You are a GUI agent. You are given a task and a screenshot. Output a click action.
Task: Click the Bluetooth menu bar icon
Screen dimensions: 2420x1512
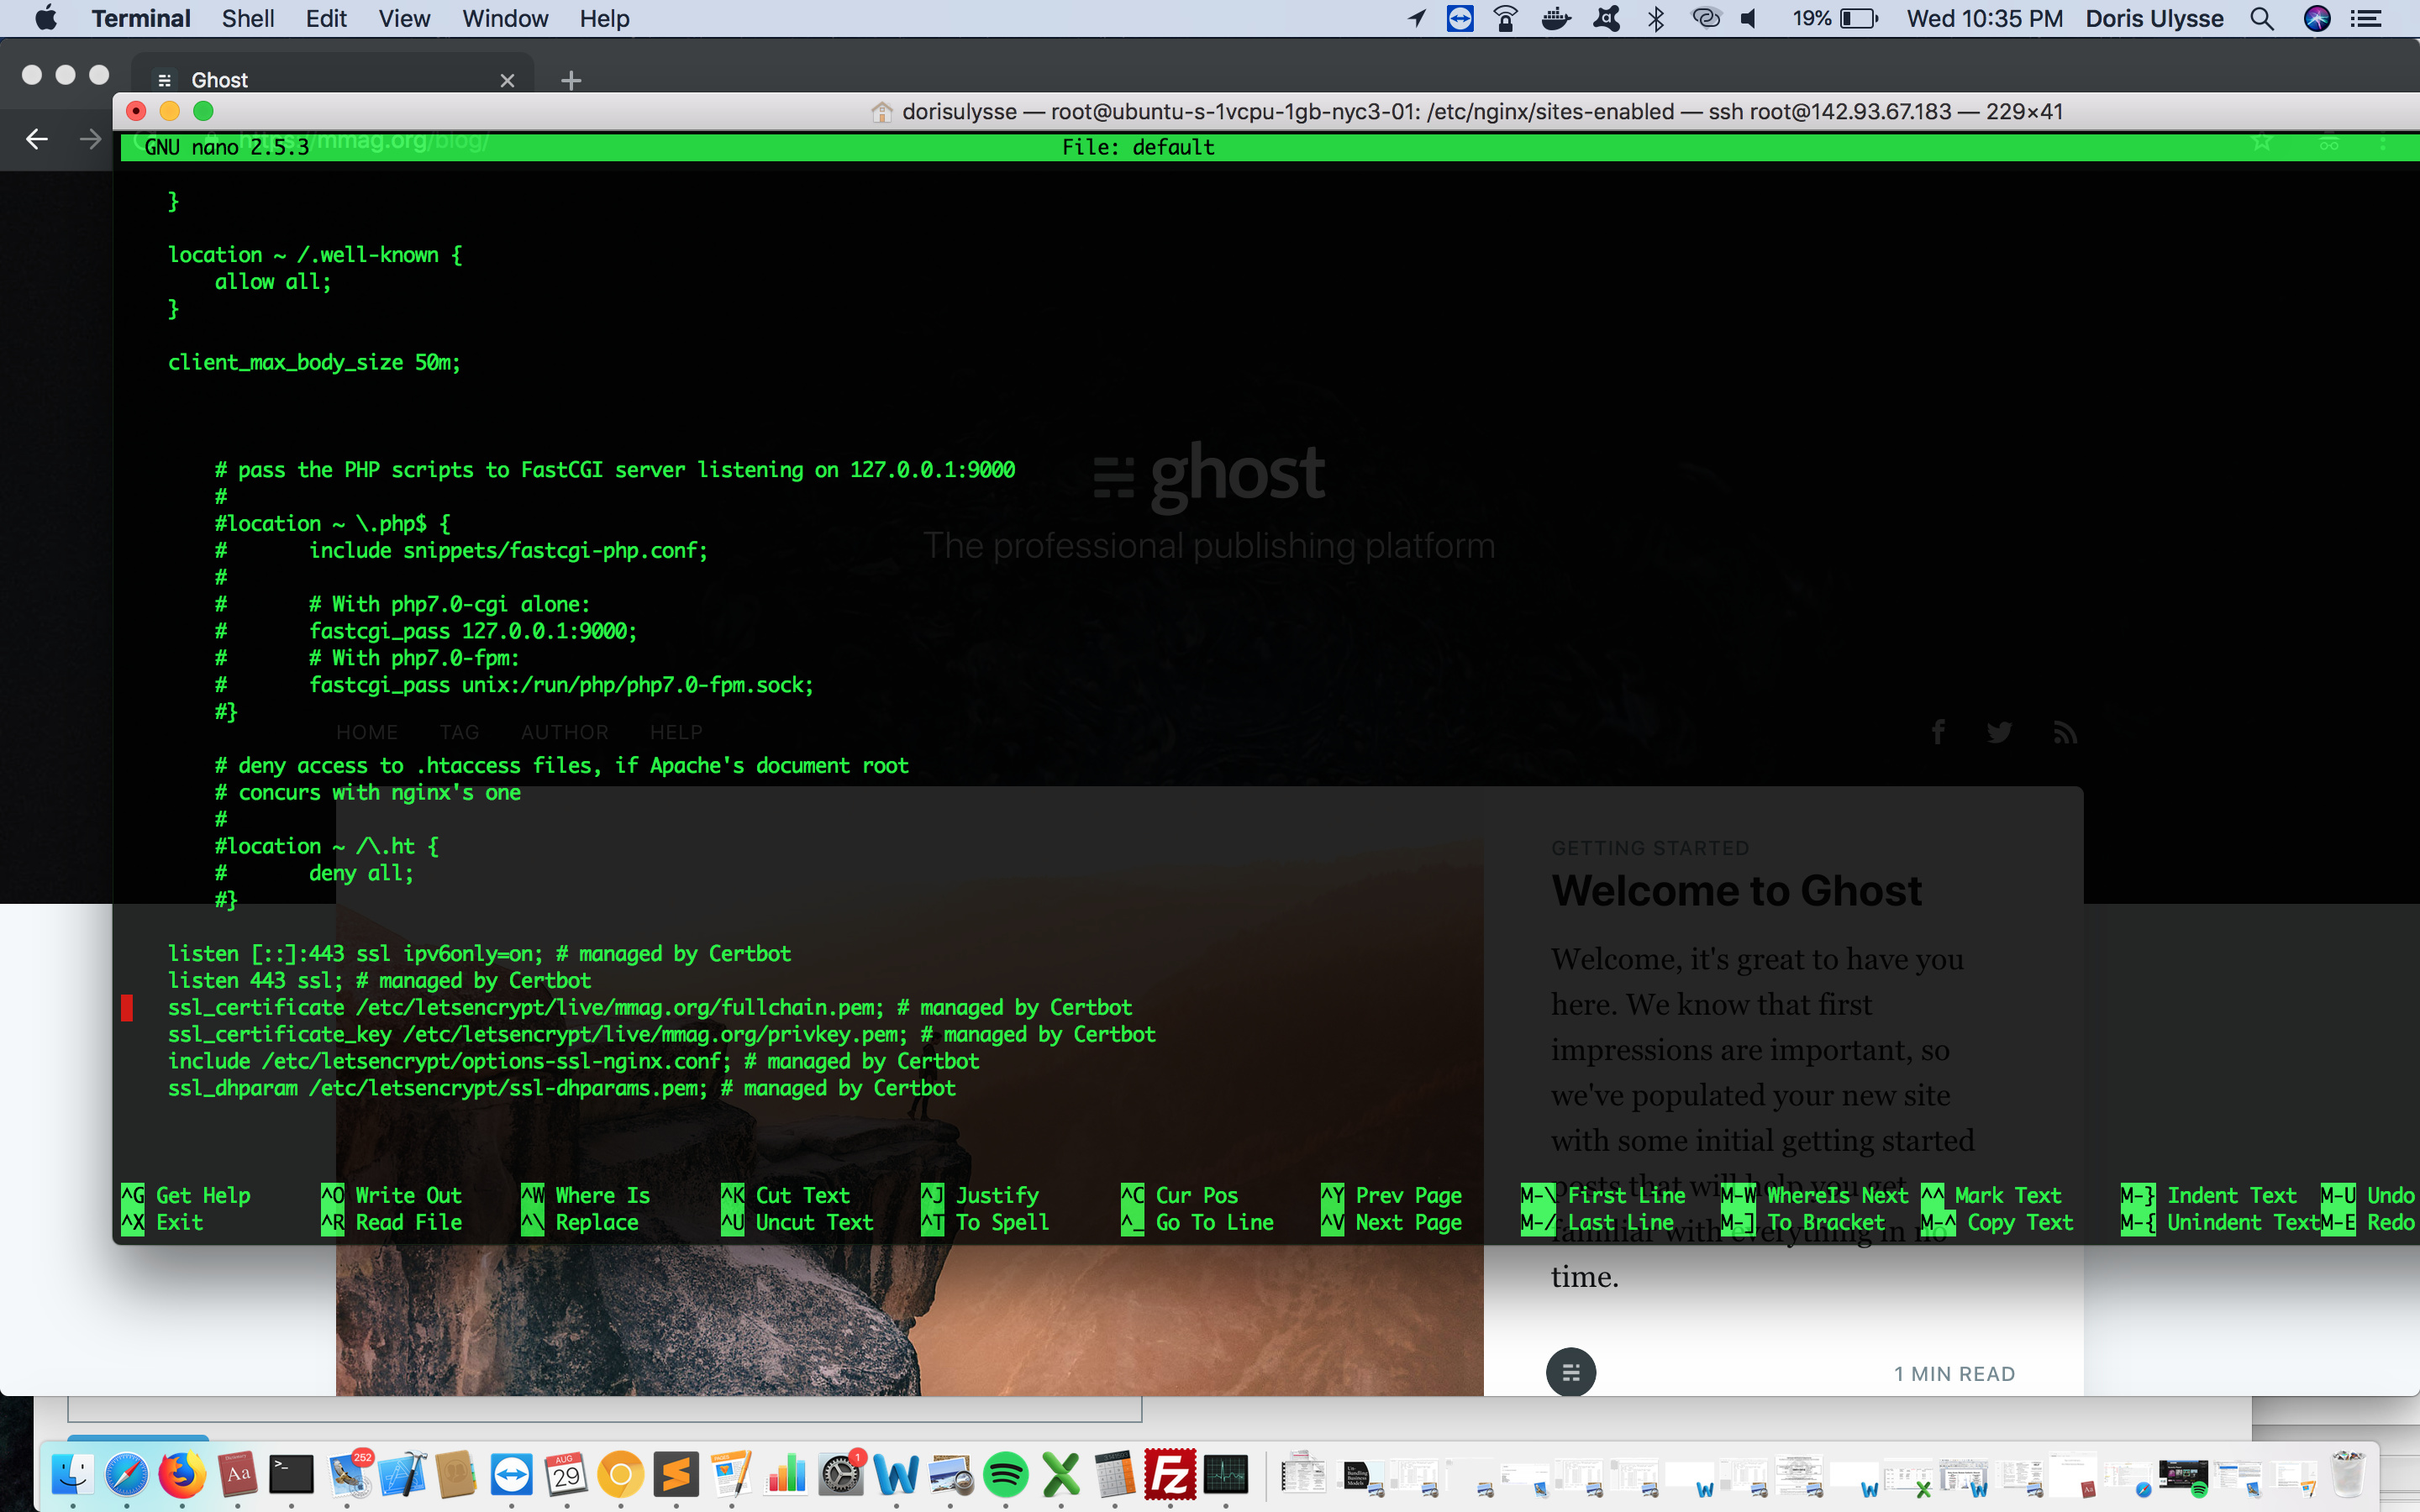pos(1656,18)
